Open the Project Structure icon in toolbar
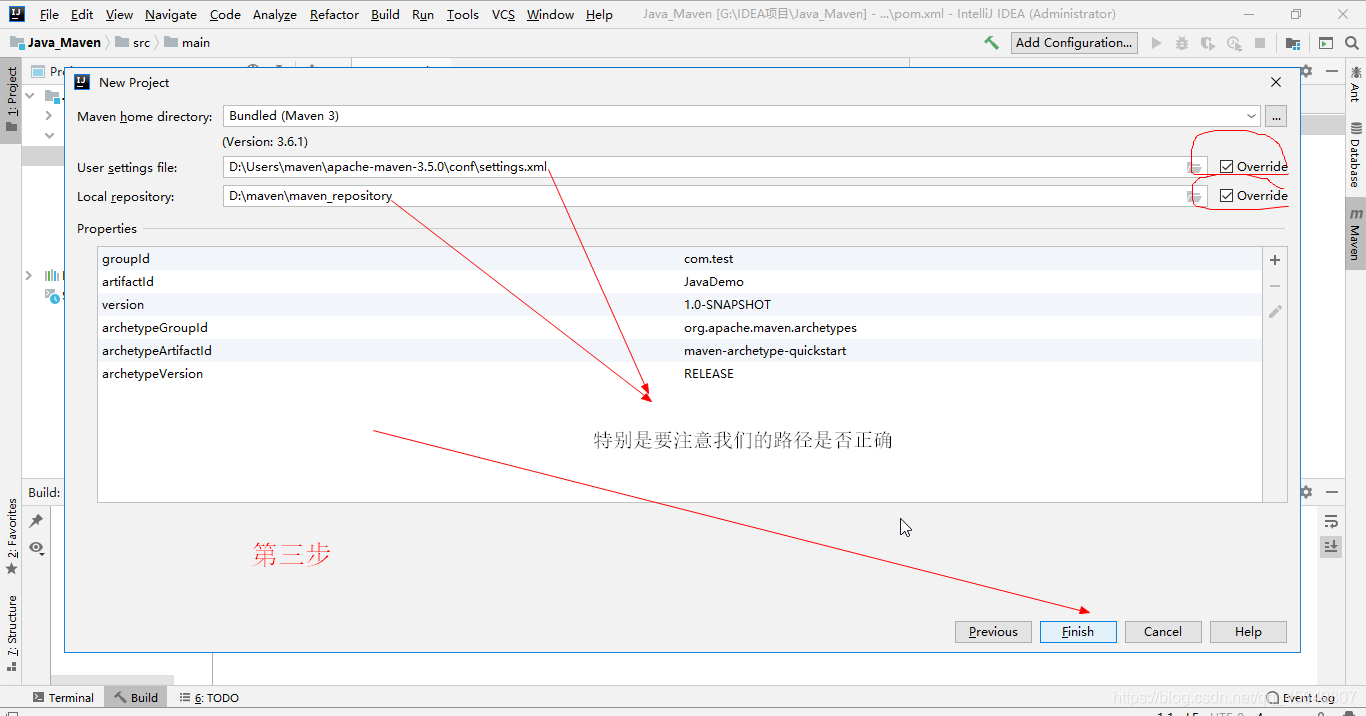1366x716 pixels. coord(1293,43)
